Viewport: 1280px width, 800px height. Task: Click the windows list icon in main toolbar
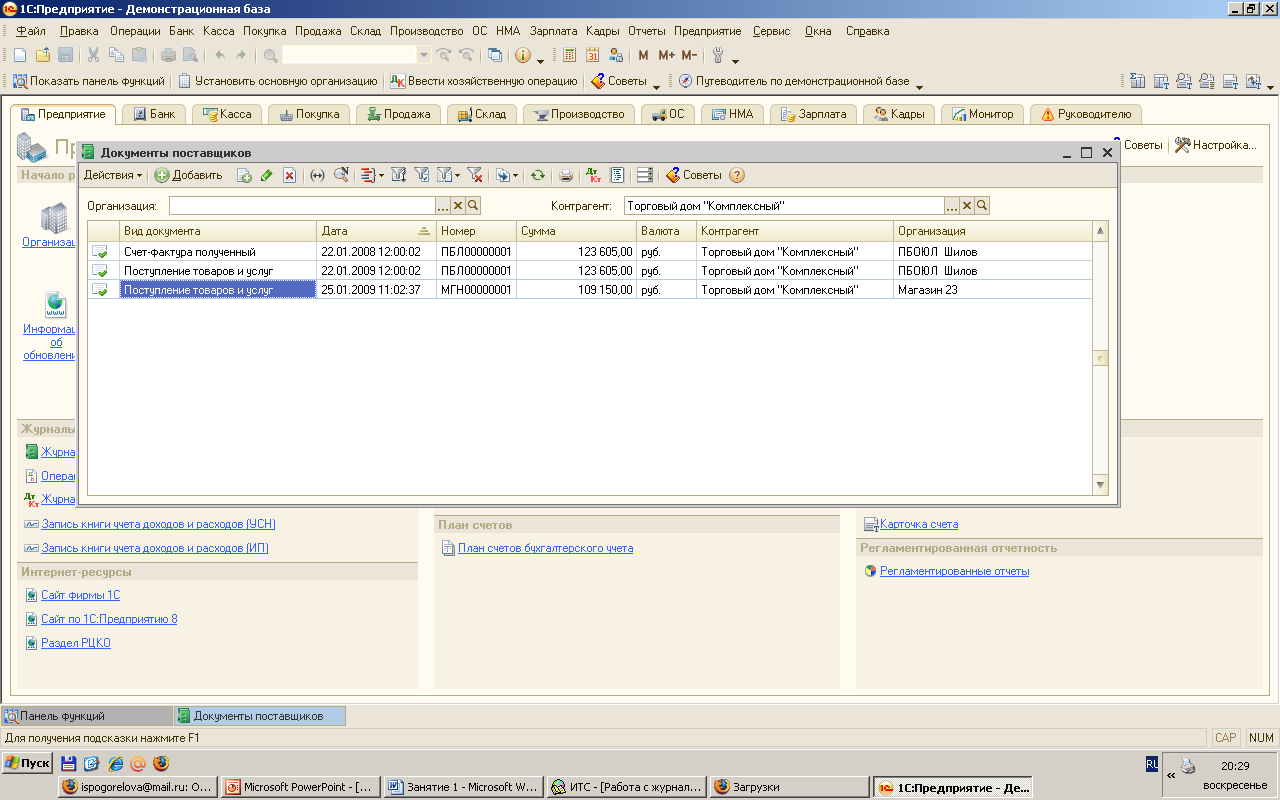click(x=495, y=55)
